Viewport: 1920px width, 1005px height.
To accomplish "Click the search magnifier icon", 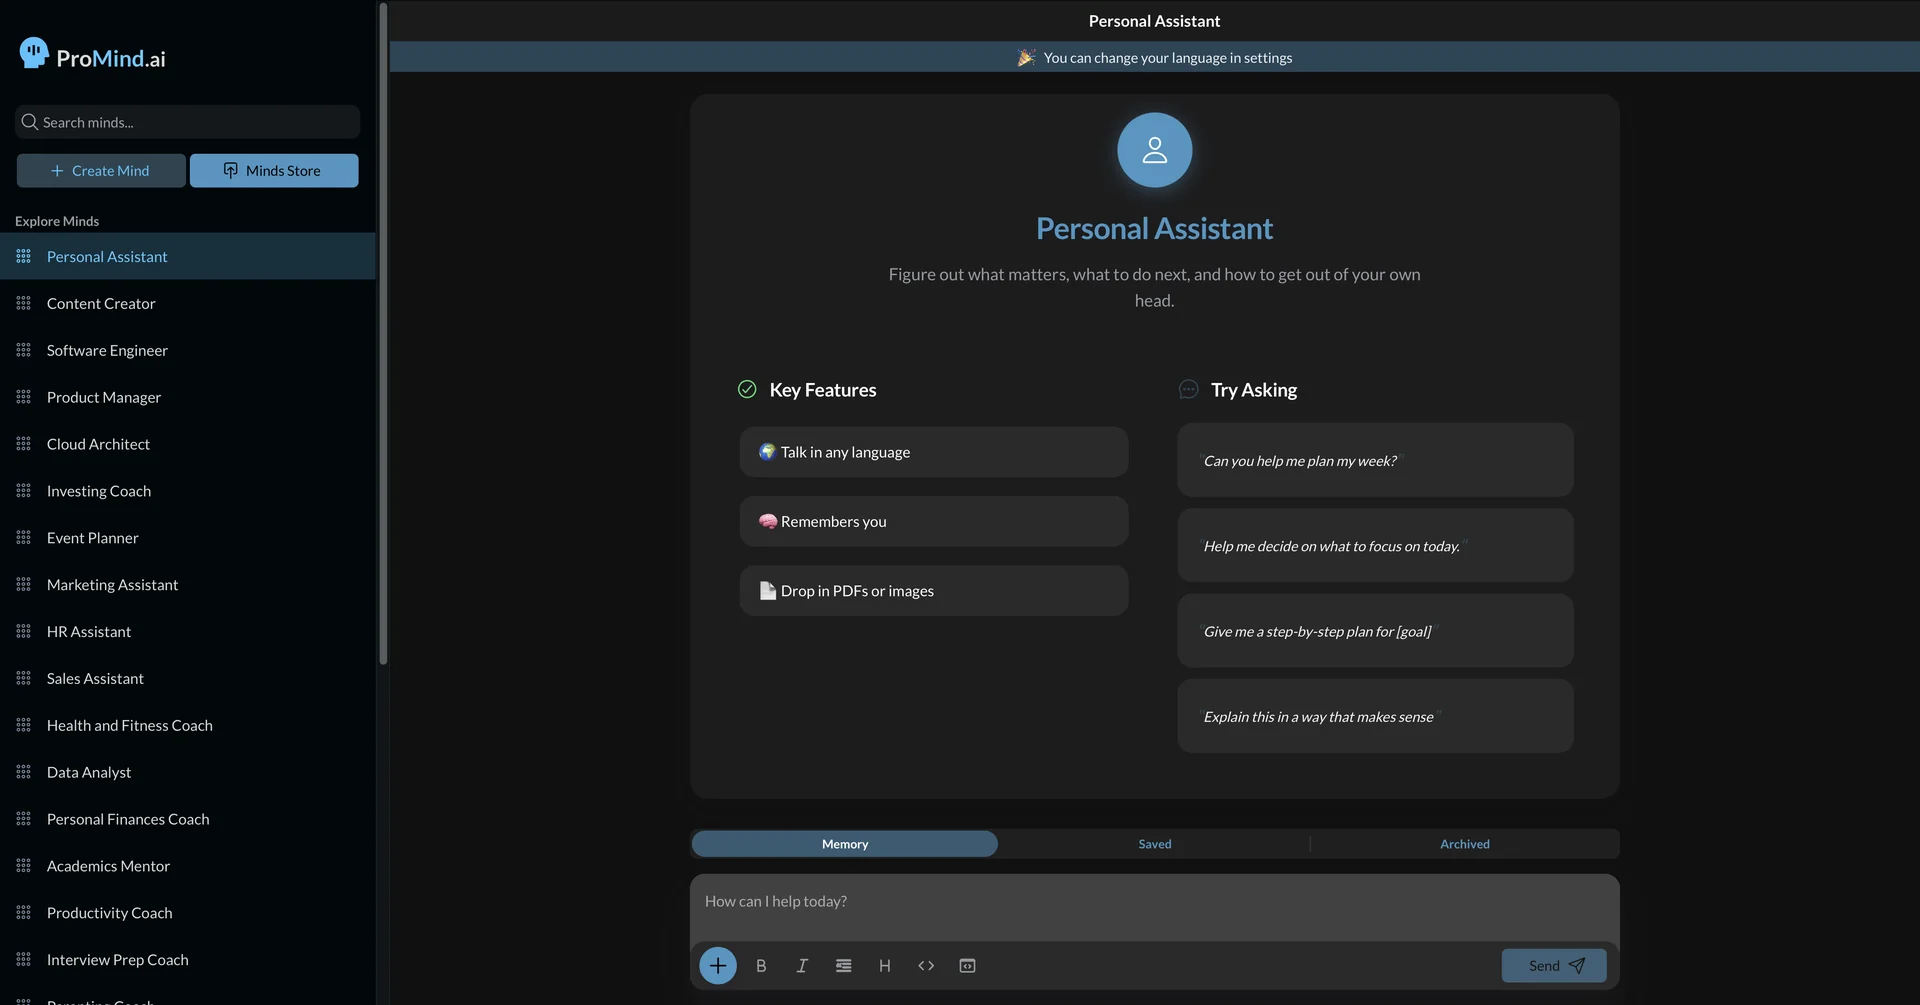I will pyautogui.click(x=29, y=122).
